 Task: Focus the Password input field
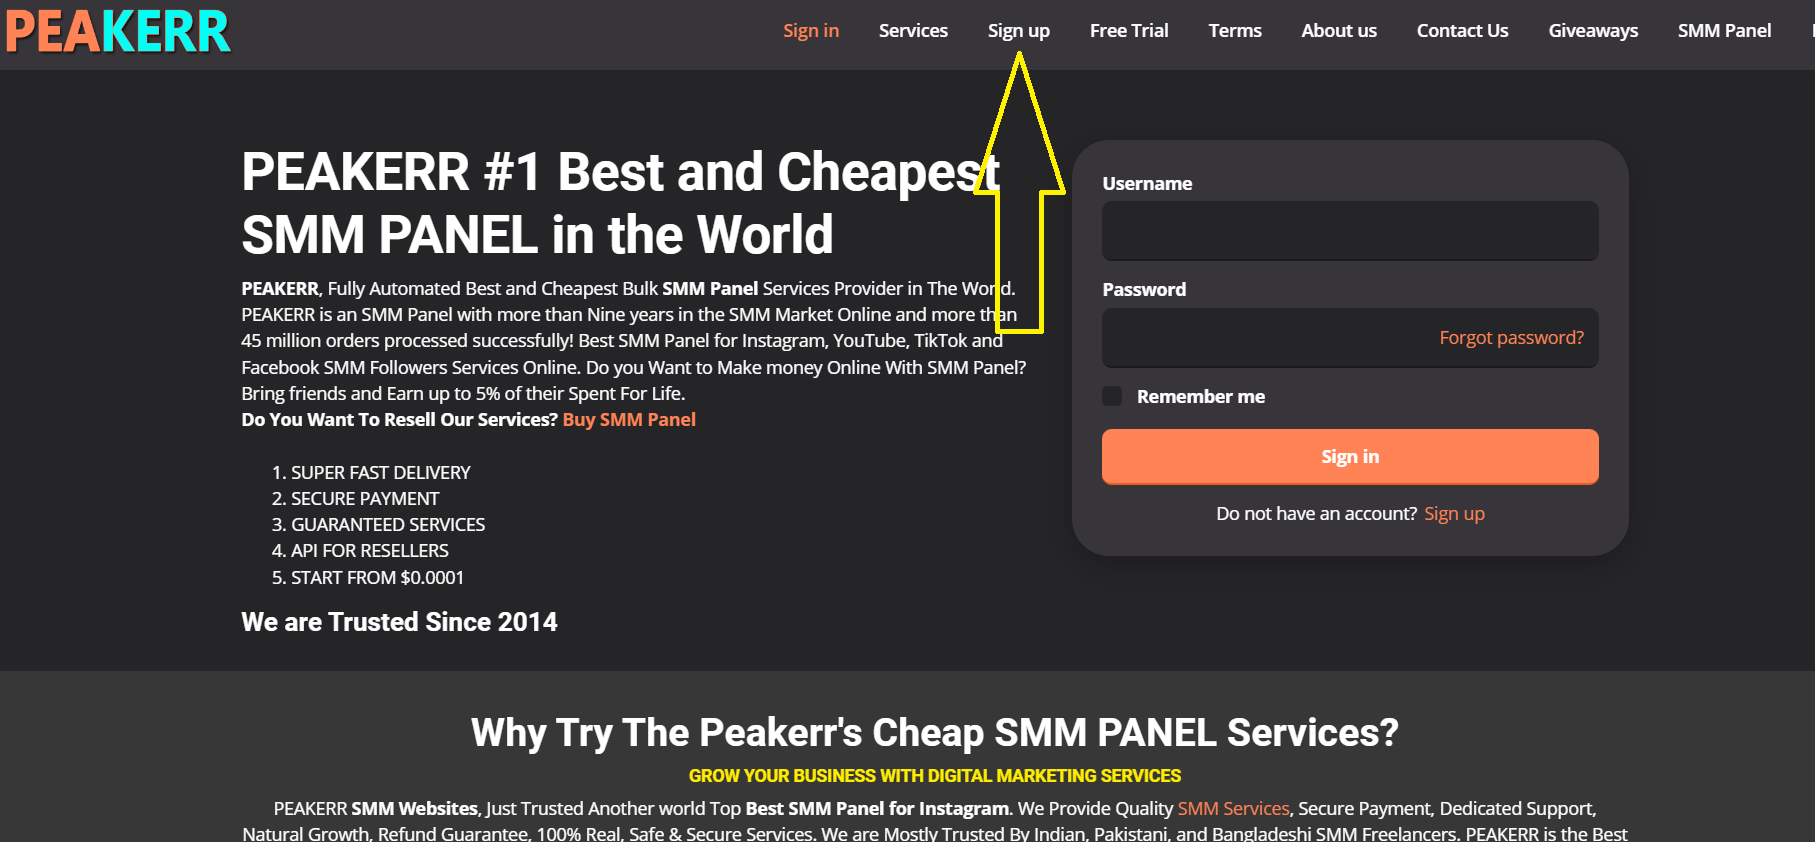[x=1350, y=337]
